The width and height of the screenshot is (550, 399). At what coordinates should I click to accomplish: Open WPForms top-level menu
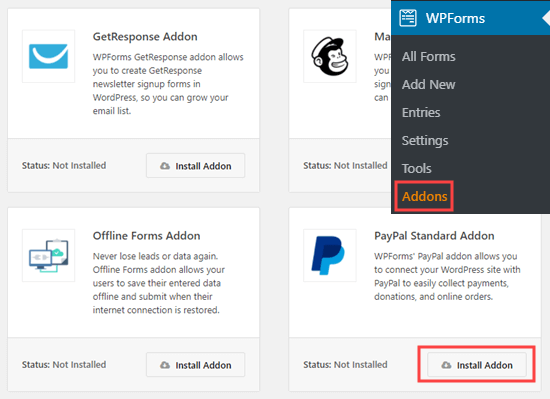[x=470, y=18]
